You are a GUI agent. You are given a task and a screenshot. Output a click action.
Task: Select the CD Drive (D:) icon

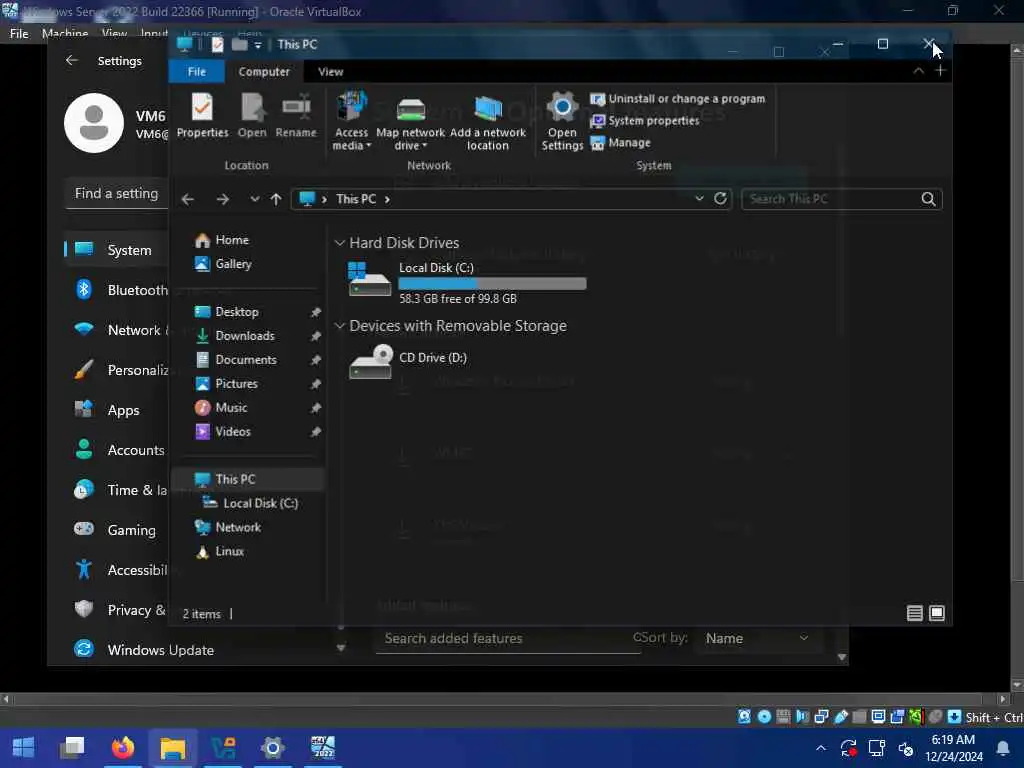(x=370, y=362)
